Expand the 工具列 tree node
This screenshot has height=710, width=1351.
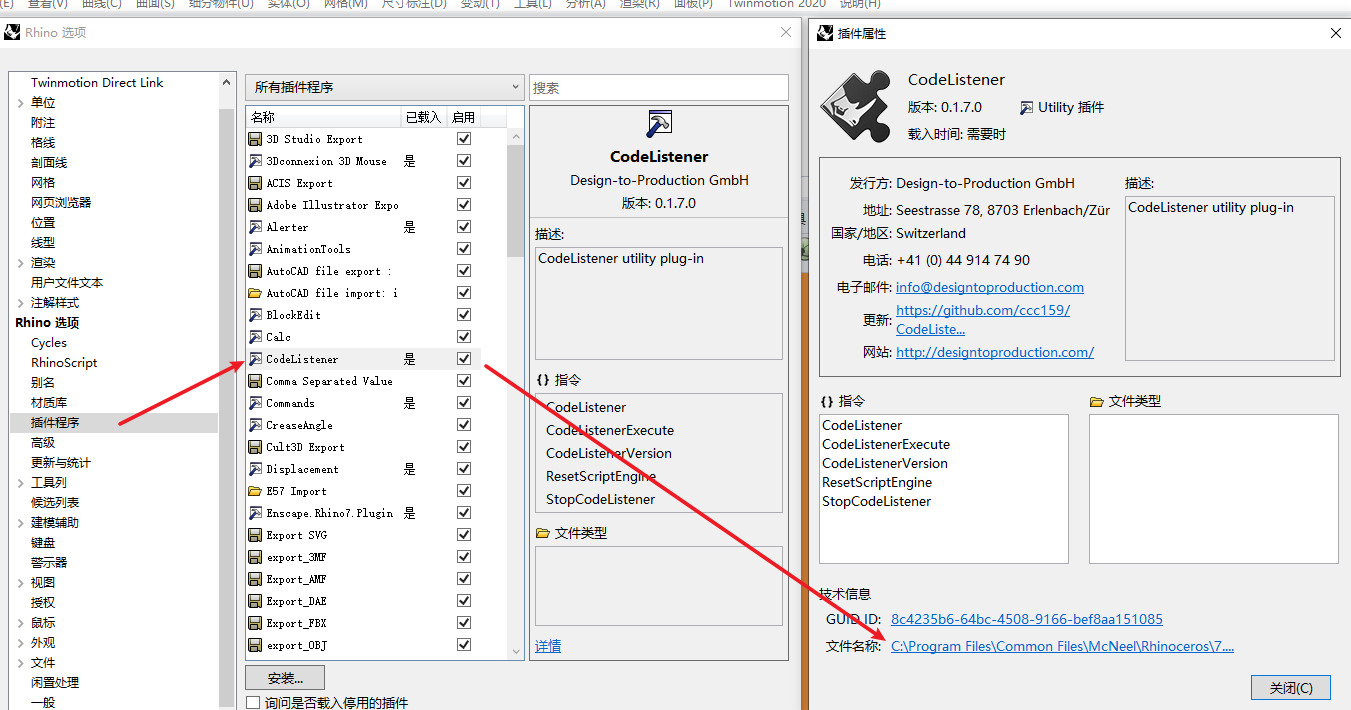[x=21, y=482]
